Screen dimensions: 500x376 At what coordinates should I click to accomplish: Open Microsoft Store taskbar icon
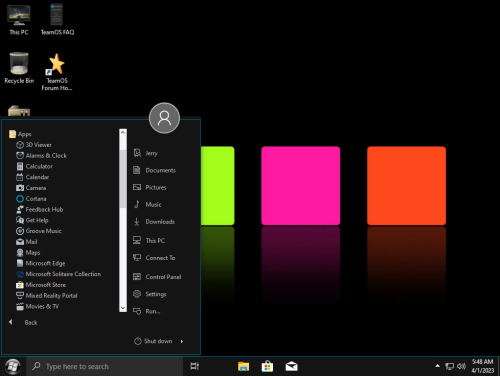click(x=267, y=366)
